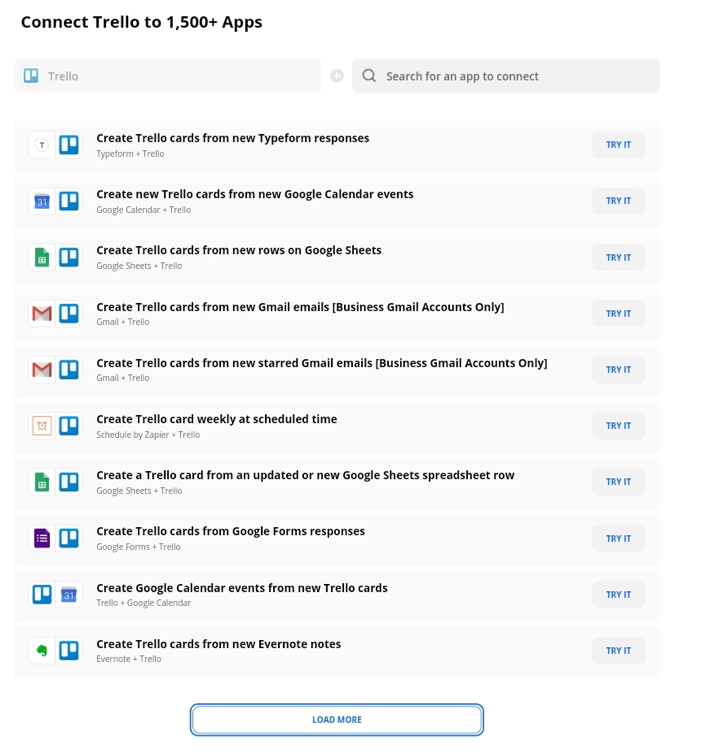
Task: Click the Trello logo in the Trello app field
Action: tap(31, 76)
